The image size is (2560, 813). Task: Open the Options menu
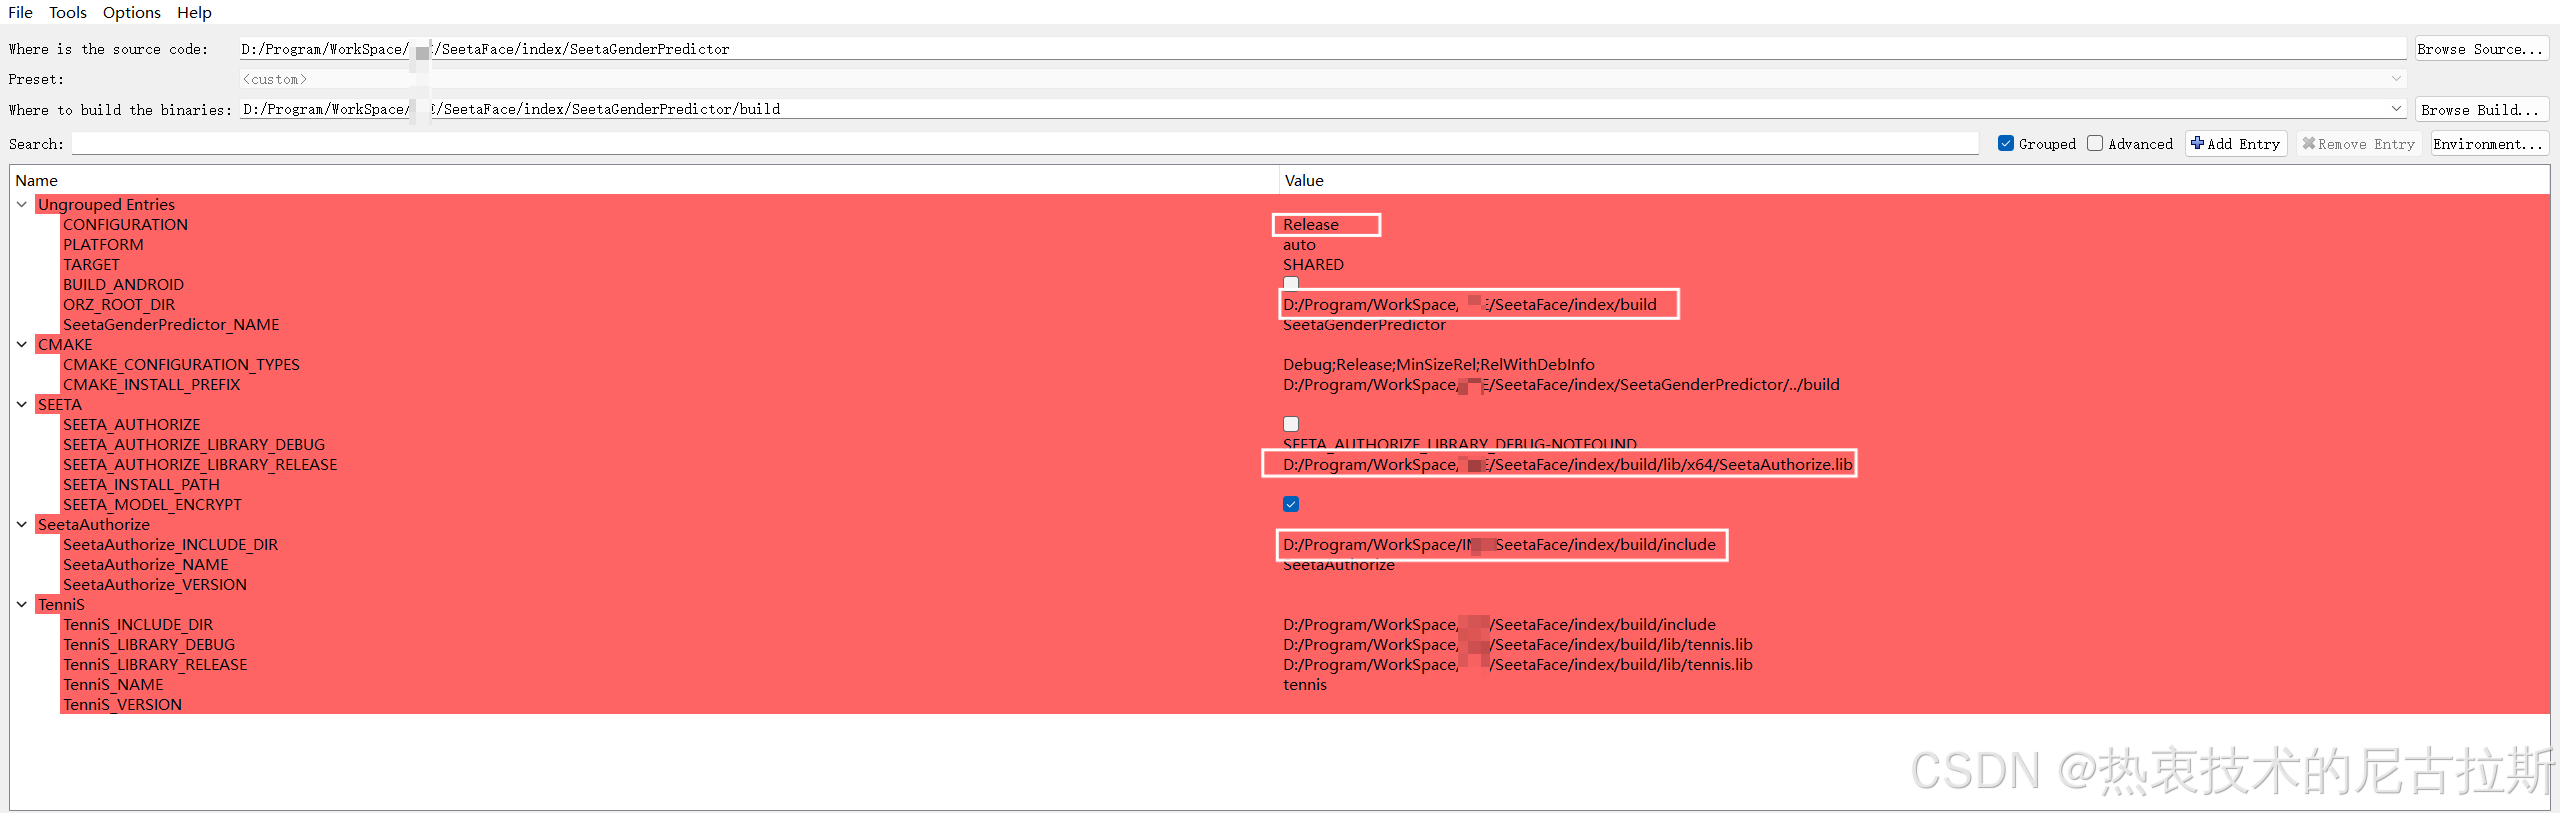tap(131, 12)
